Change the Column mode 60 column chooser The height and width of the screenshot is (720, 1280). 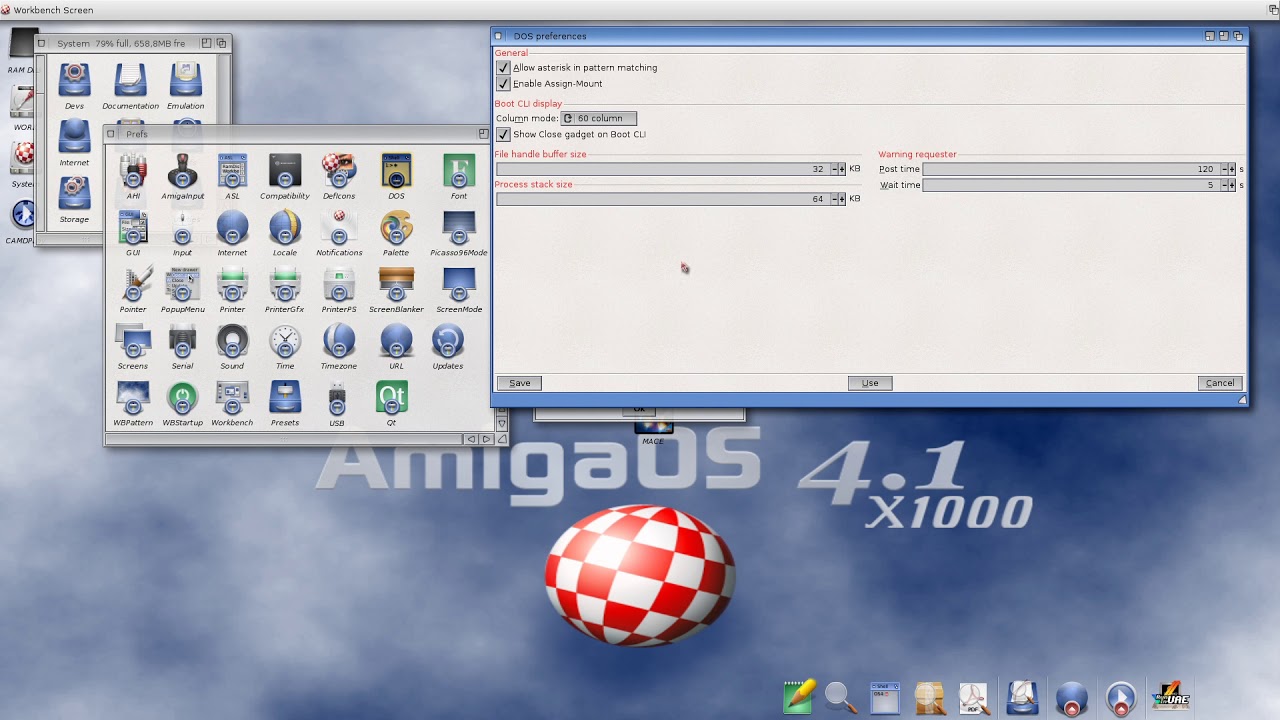coord(598,118)
